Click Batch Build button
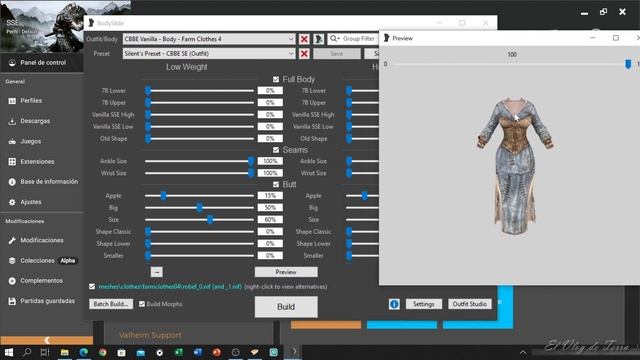This screenshot has width=640, height=360. (111, 304)
